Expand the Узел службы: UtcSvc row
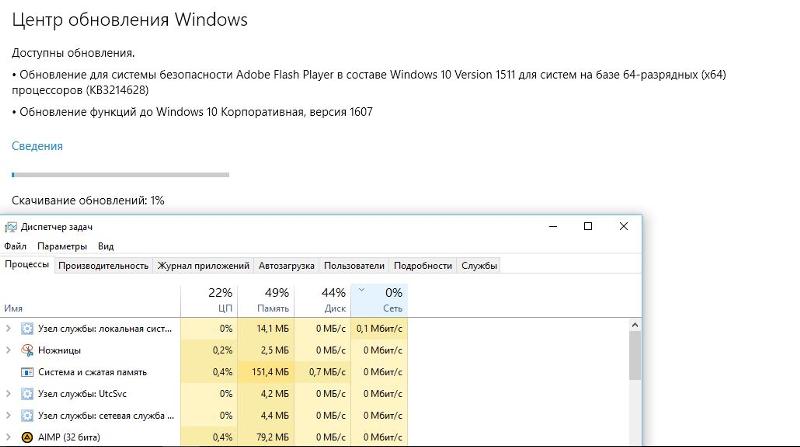The width and height of the screenshot is (800, 447). pyautogui.click(x=8, y=394)
